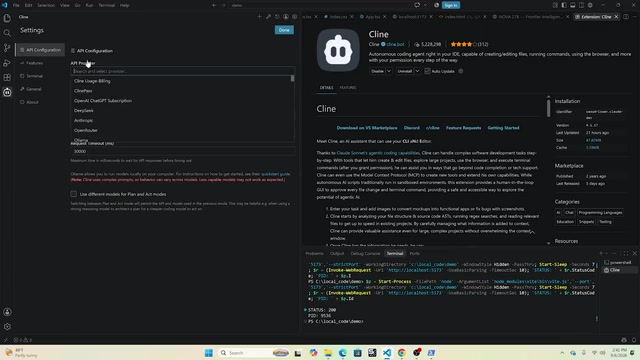Screen dimensions: 640x360
Task: Open the Source Control view
Action: tap(7, 48)
